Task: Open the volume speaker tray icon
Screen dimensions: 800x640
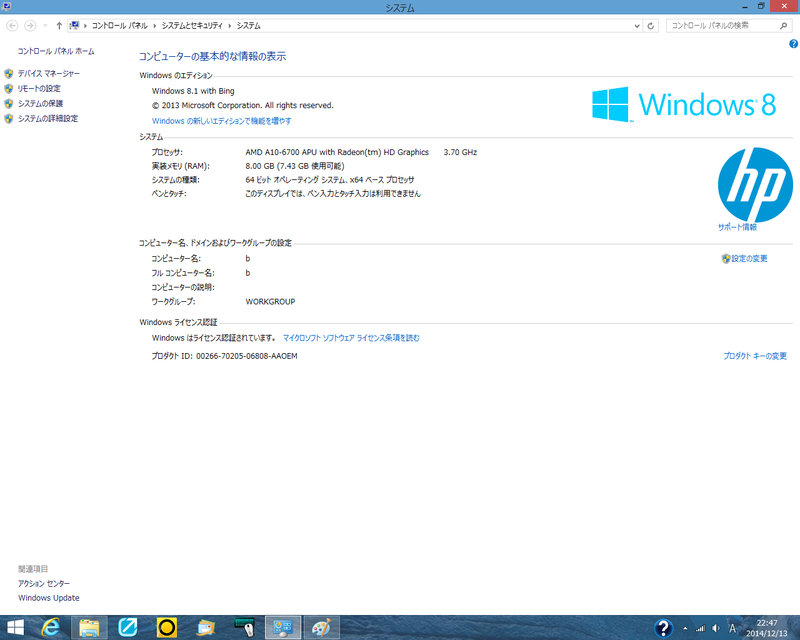Action: tap(716, 628)
